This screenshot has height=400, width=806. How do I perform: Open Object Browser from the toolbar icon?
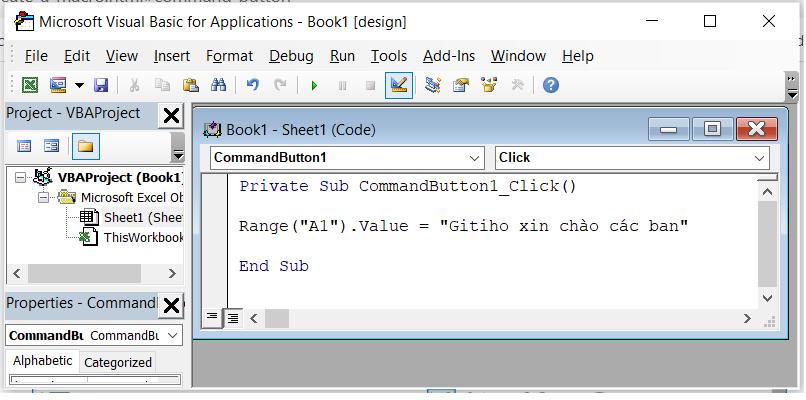(x=489, y=85)
